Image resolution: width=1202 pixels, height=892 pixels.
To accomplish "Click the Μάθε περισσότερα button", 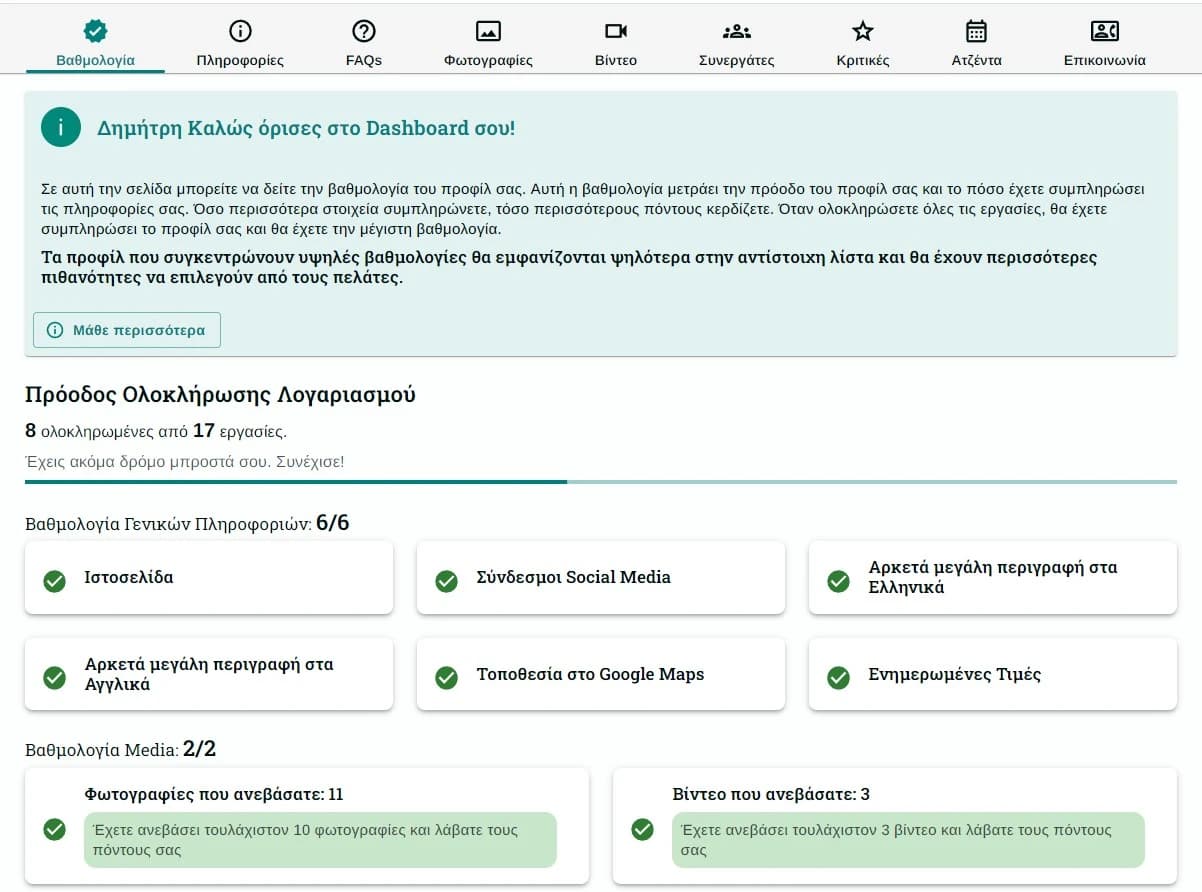I will [127, 330].
